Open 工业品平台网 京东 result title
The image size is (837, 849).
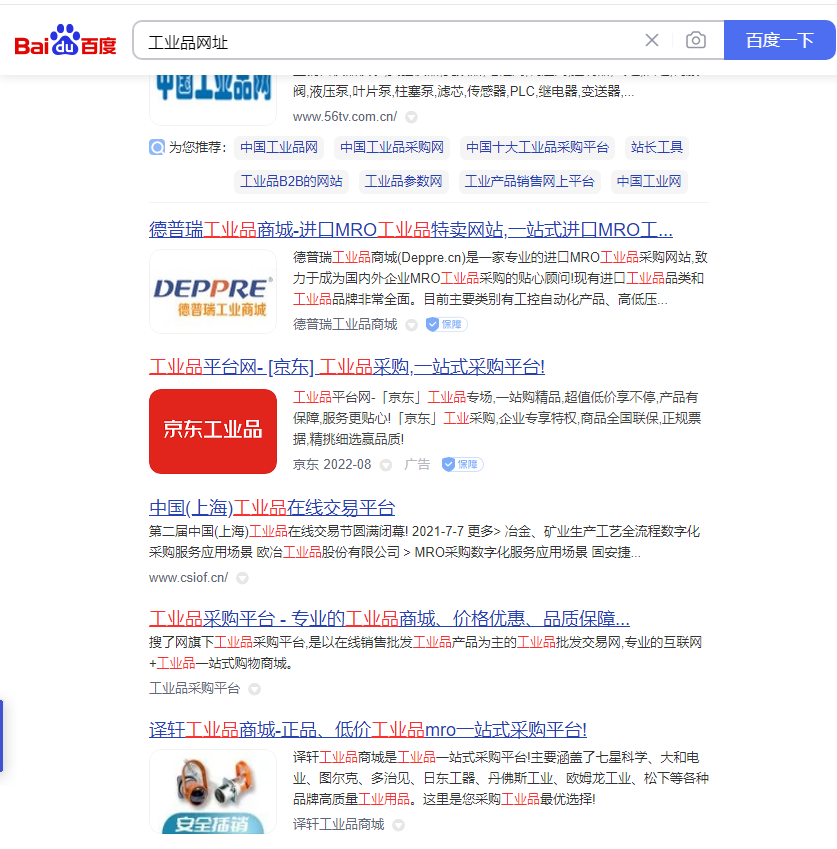[x=347, y=367]
